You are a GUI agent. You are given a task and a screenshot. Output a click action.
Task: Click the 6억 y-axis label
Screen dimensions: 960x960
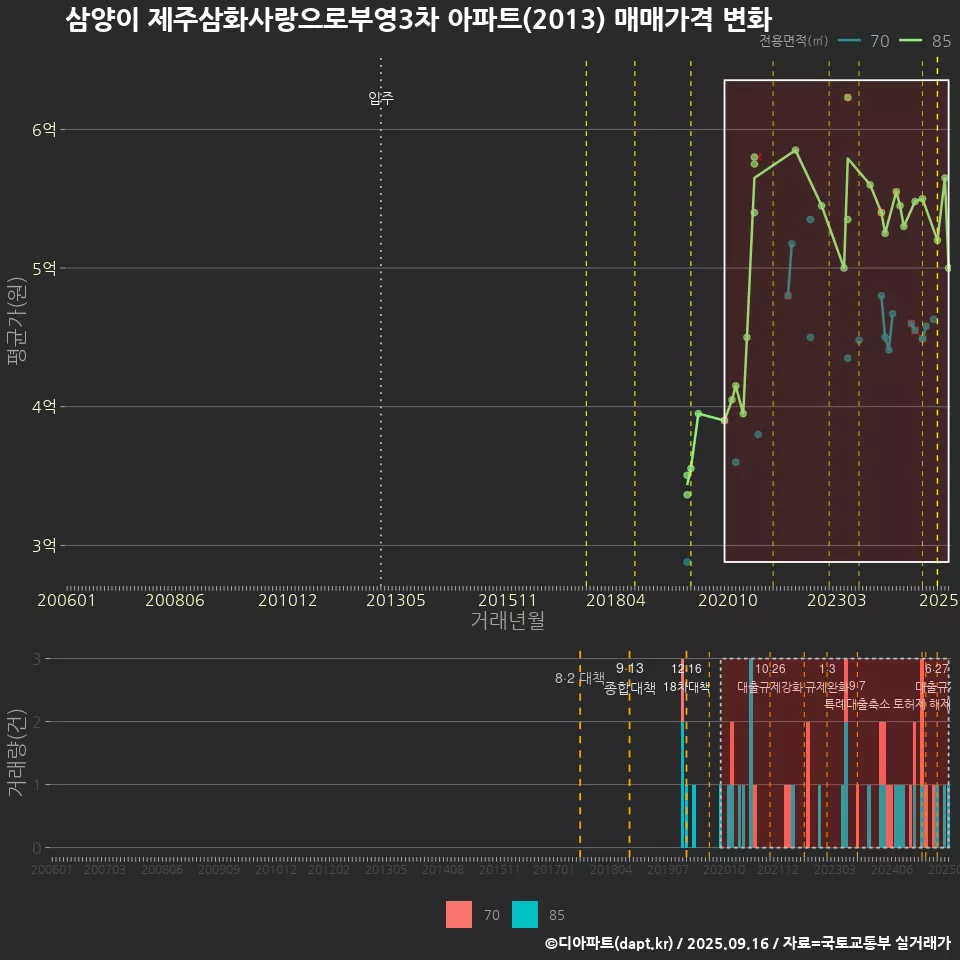click(x=44, y=130)
